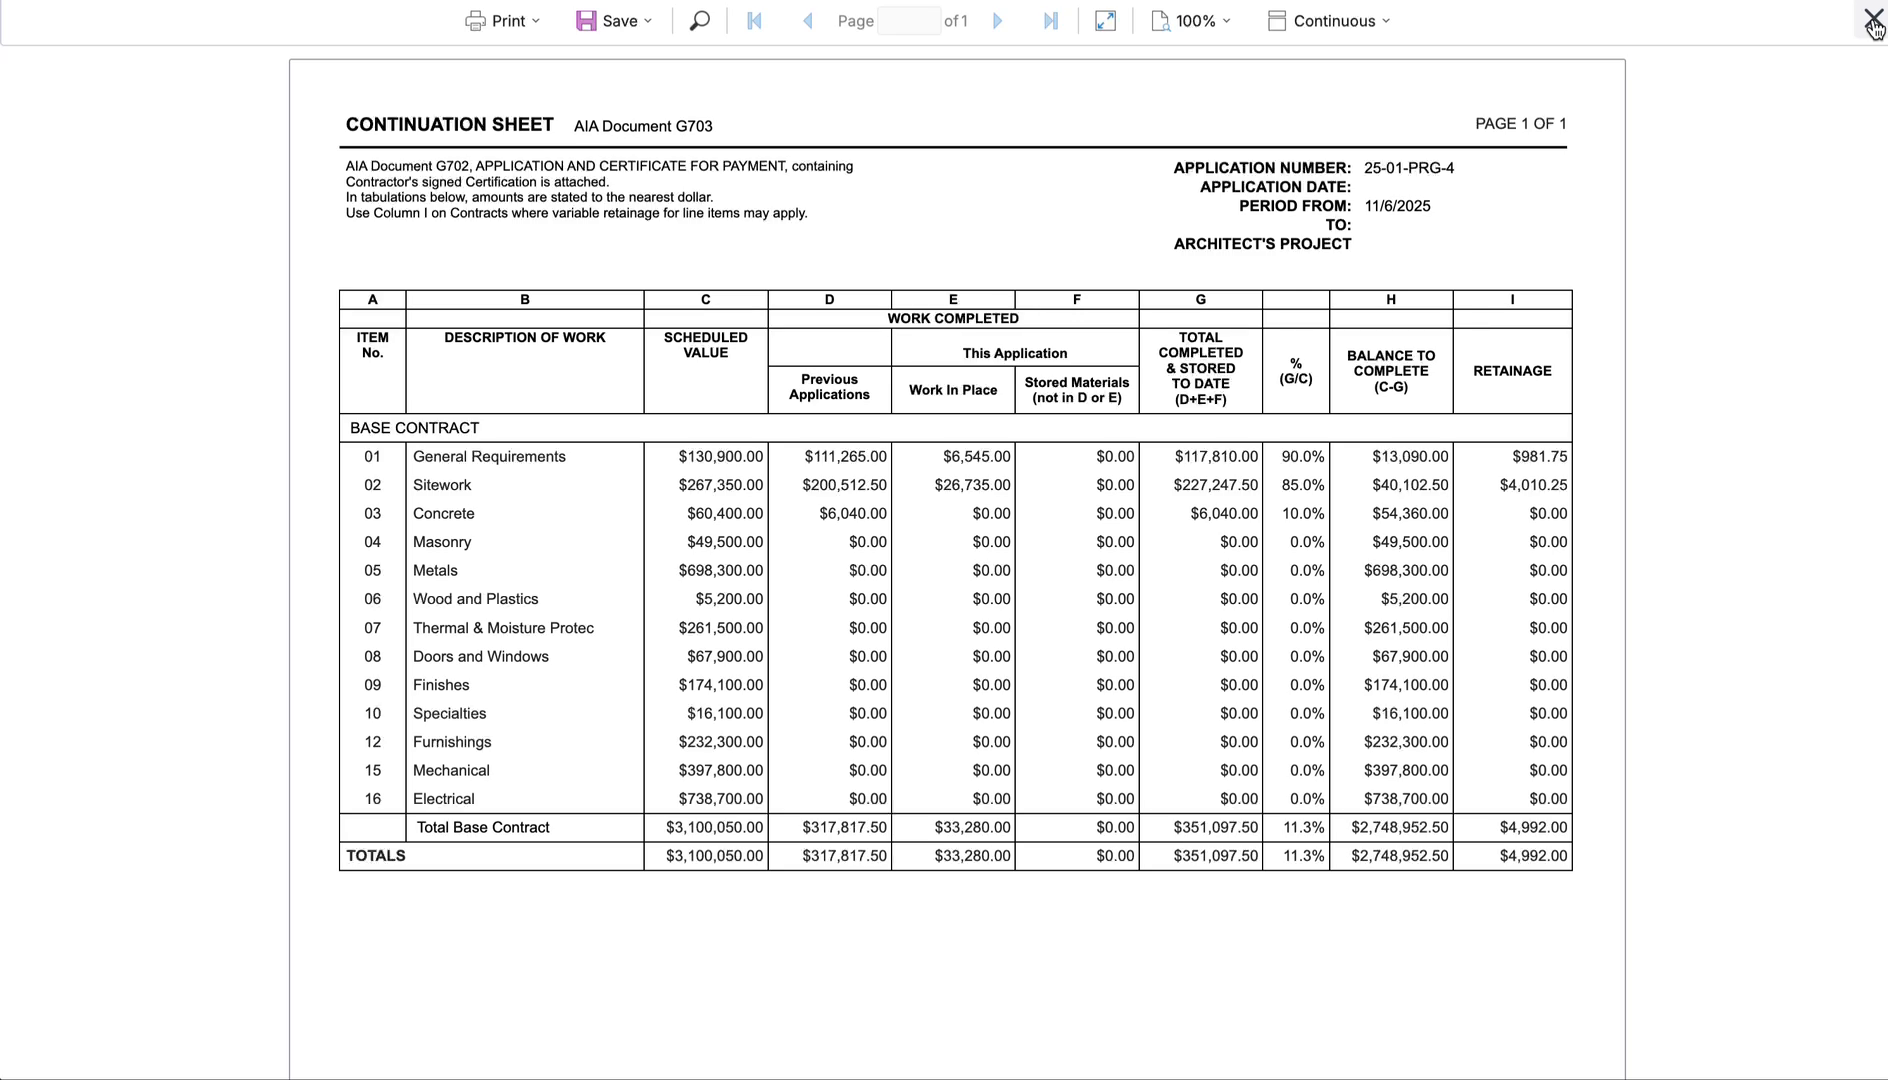Open the 100% zoom level dropdown
Screen dimensions: 1888x1080
pyautogui.click(x=1205, y=21)
